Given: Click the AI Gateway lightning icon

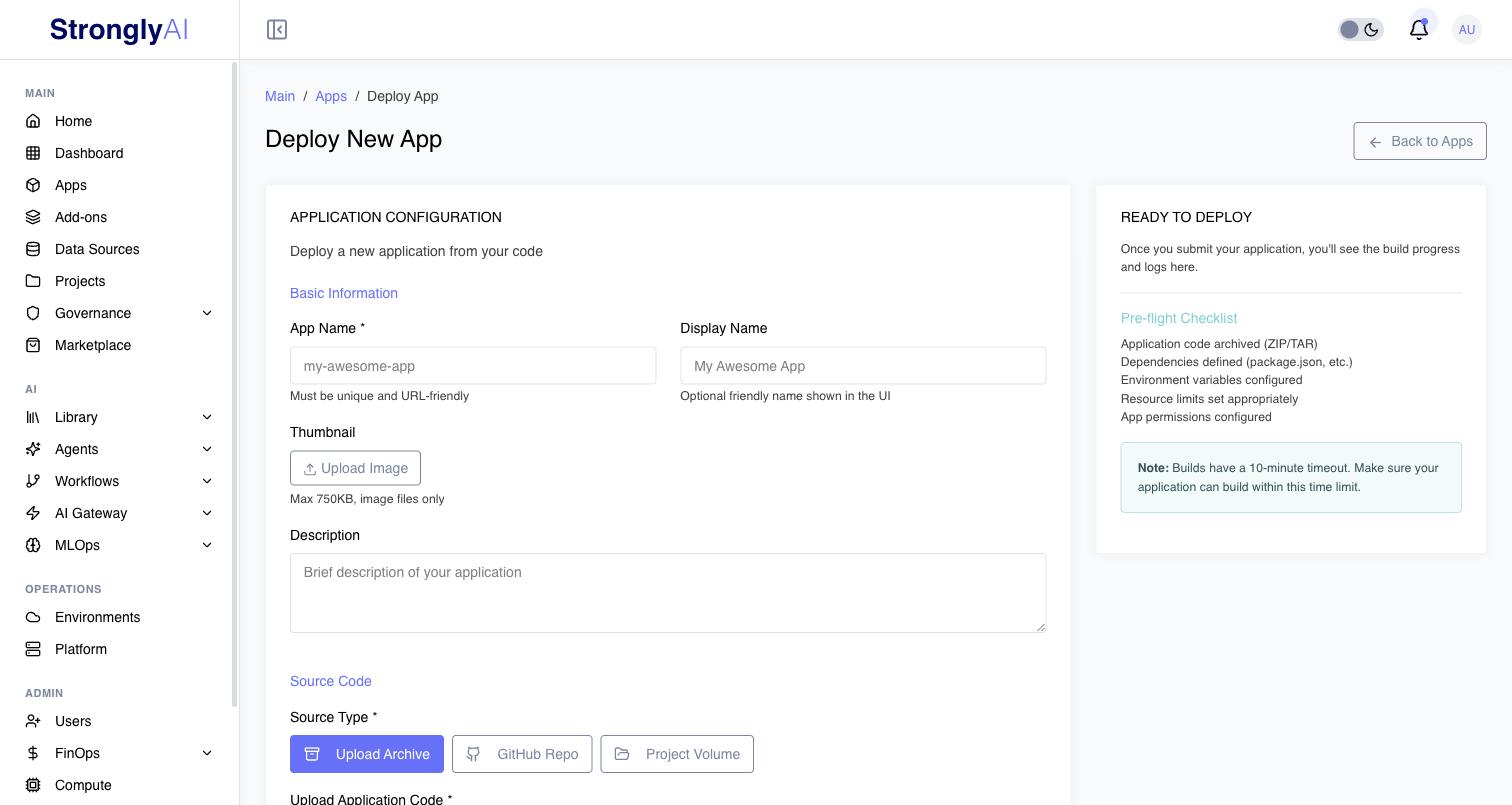Looking at the screenshot, I should [x=33, y=513].
